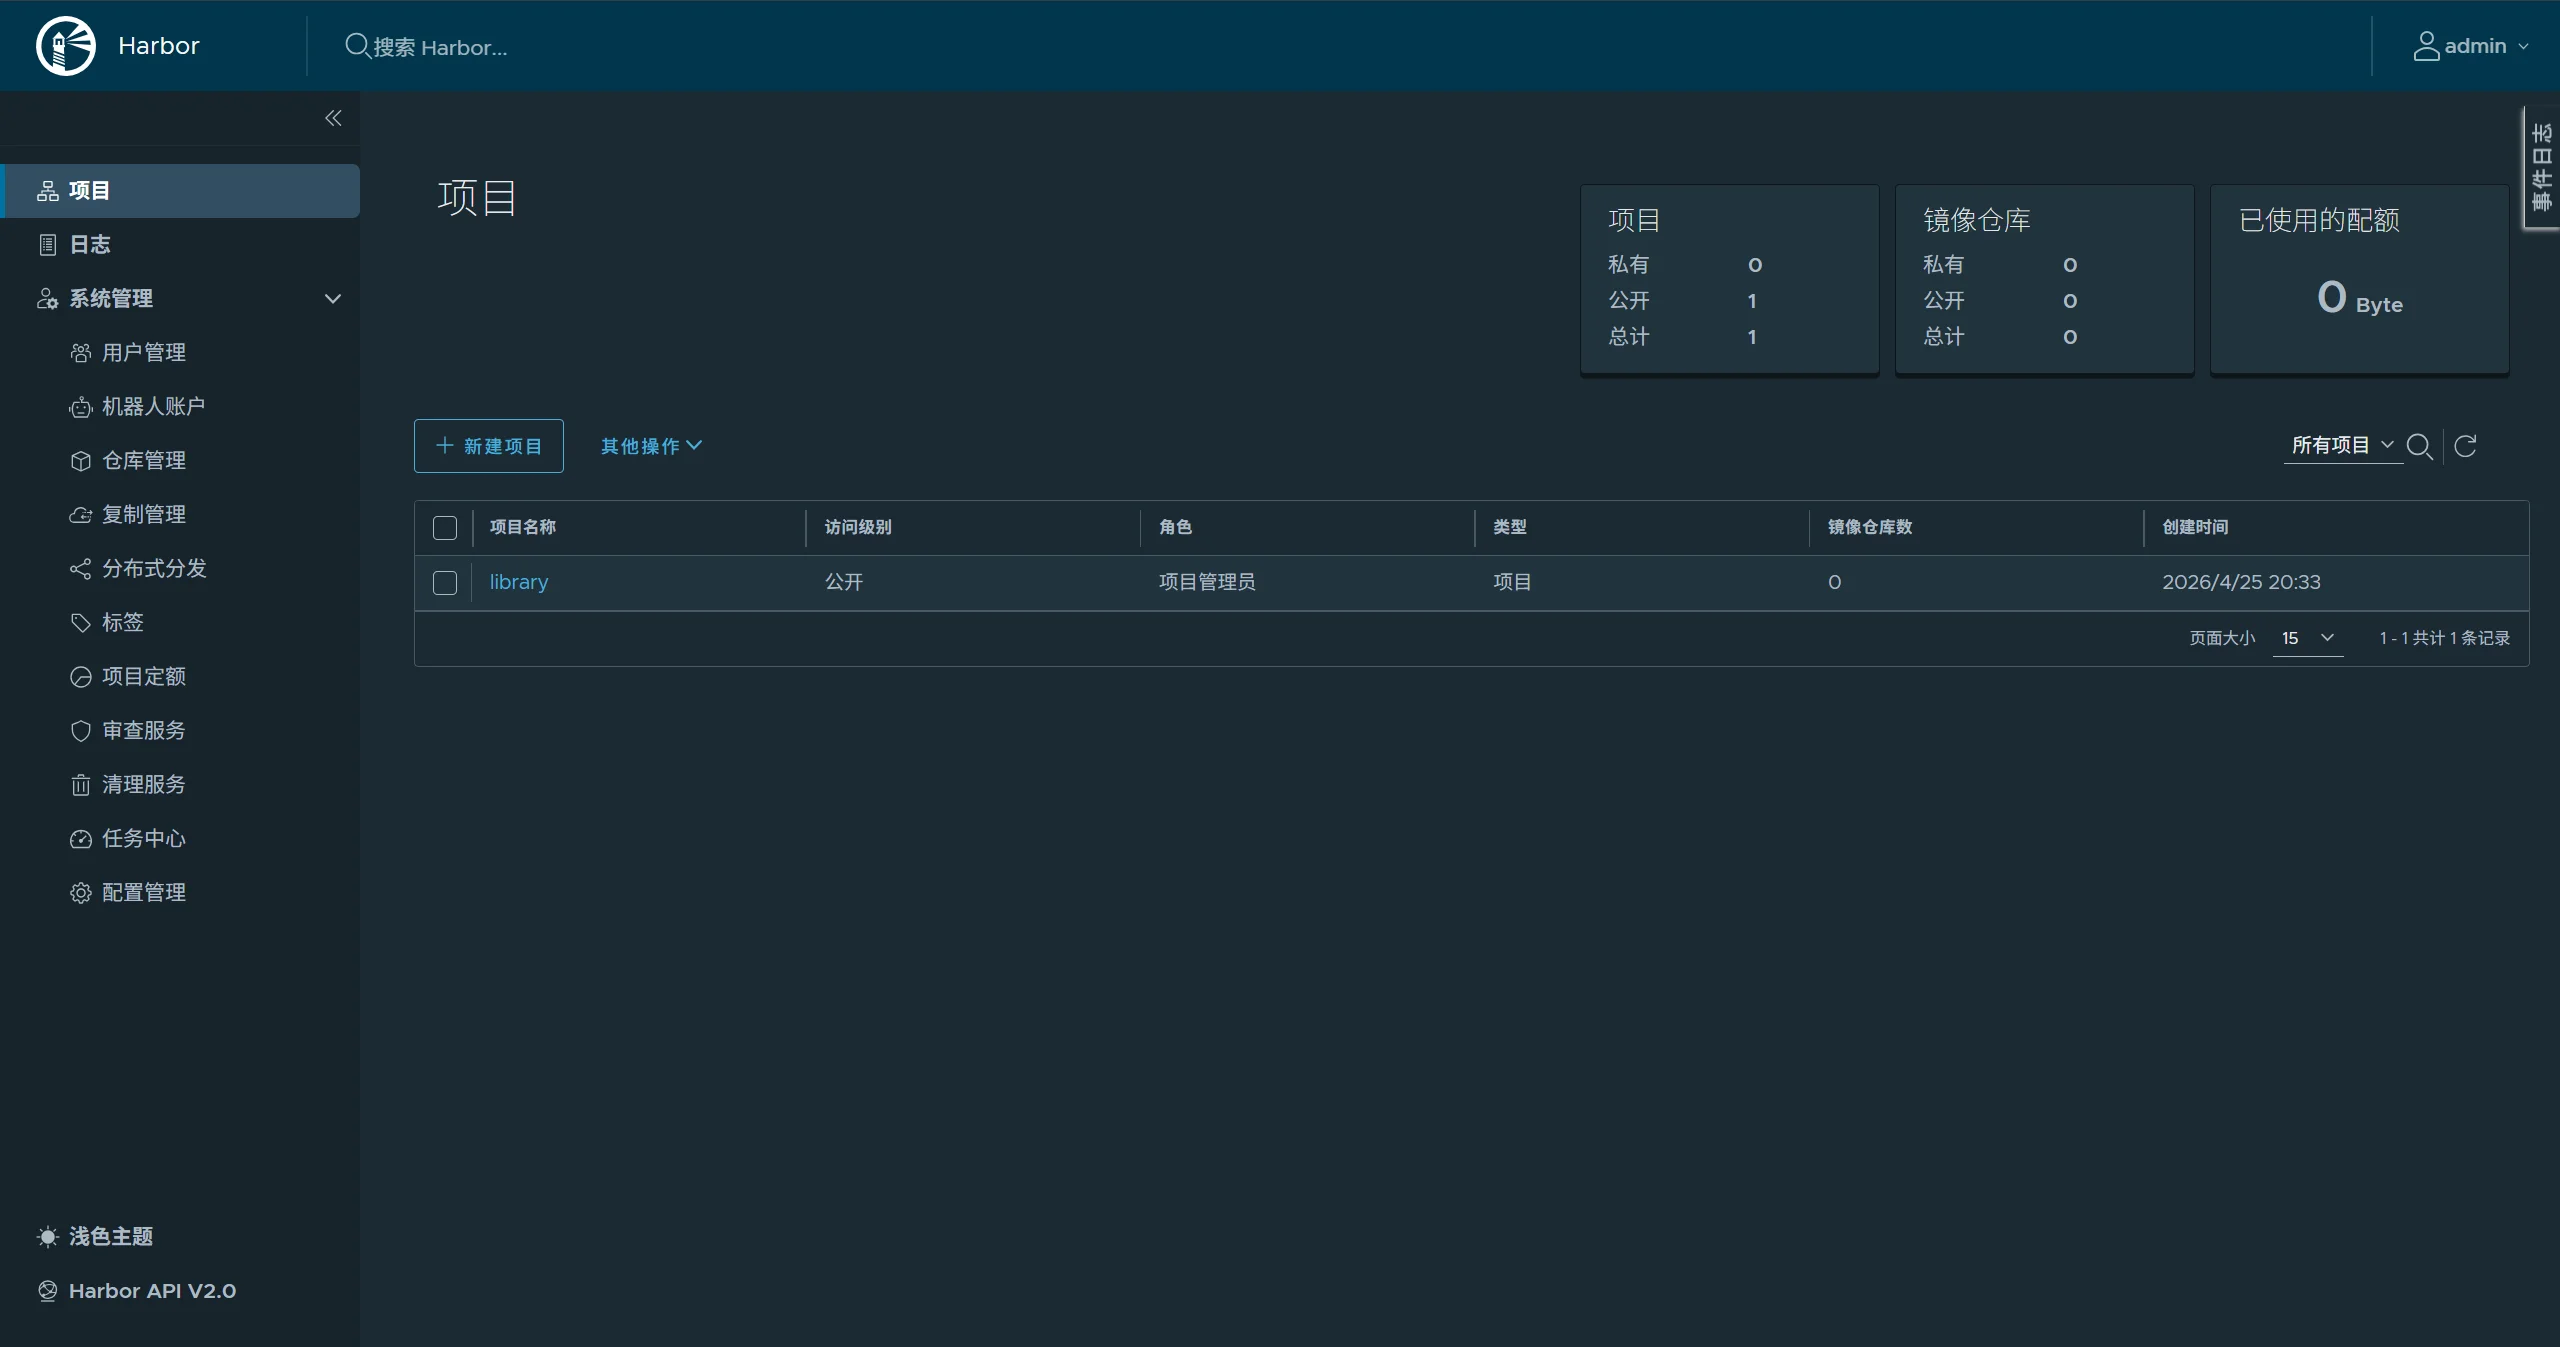Click the 项目管理员 role cell

pyautogui.click(x=1207, y=582)
